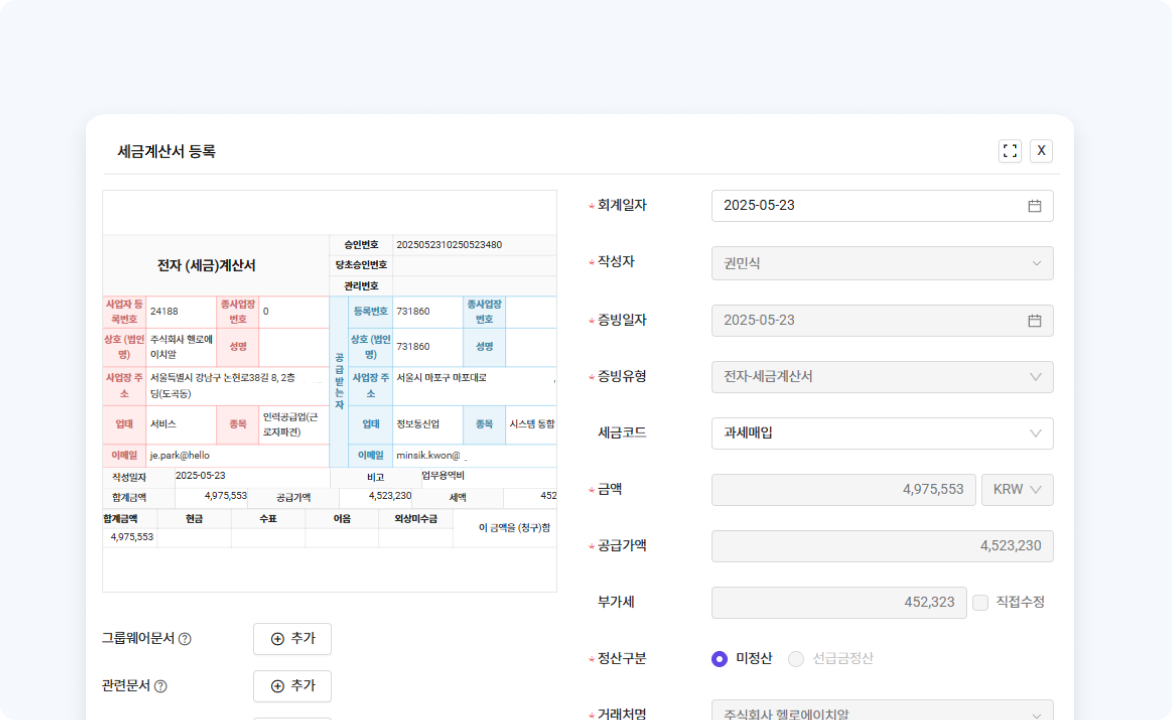1172x720 pixels.
Task: Select the 미정산 radio button
Action: [x=719, y=658]
